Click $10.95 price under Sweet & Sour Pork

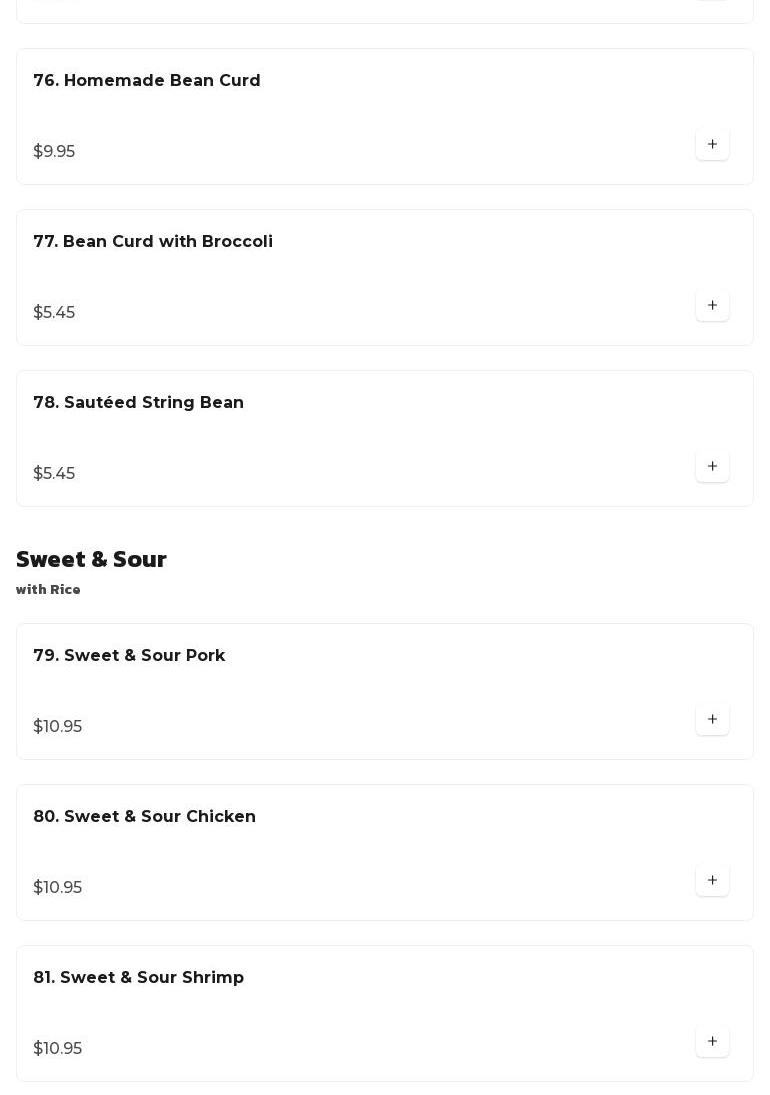click(58, 726)
